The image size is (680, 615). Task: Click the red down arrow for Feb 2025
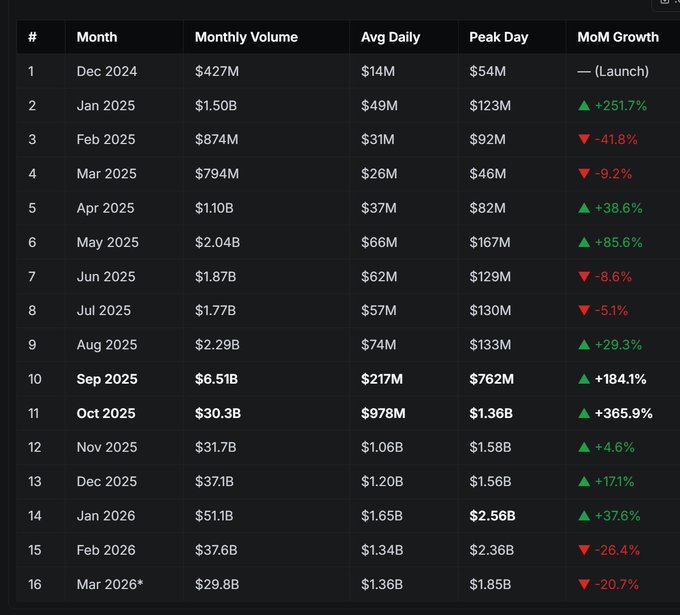click(x=584, y=140)
